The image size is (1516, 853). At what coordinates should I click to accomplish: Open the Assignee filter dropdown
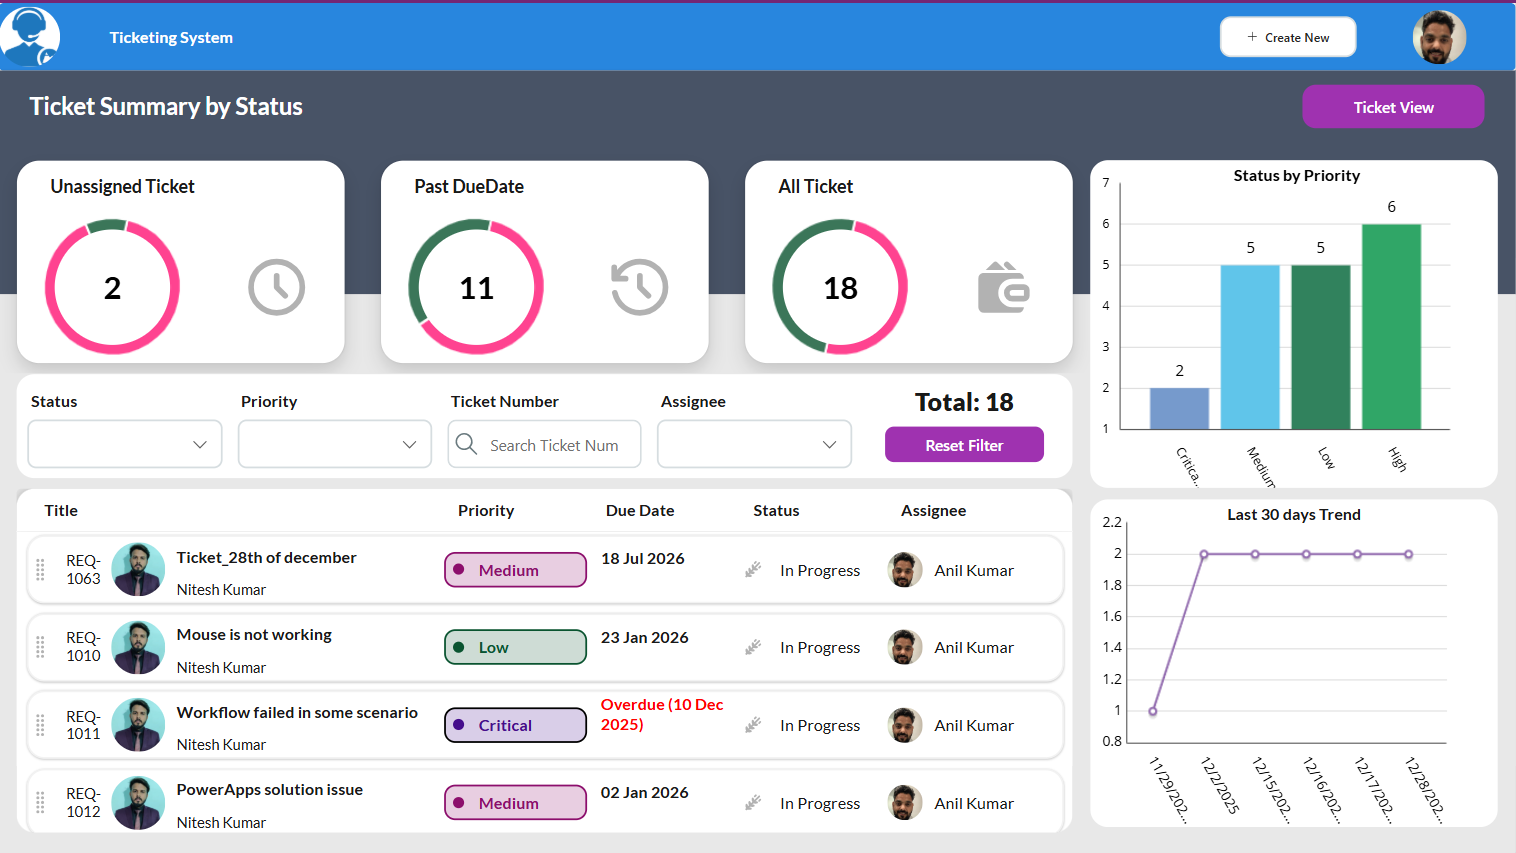pyautogui.click(x=754, y=444)
